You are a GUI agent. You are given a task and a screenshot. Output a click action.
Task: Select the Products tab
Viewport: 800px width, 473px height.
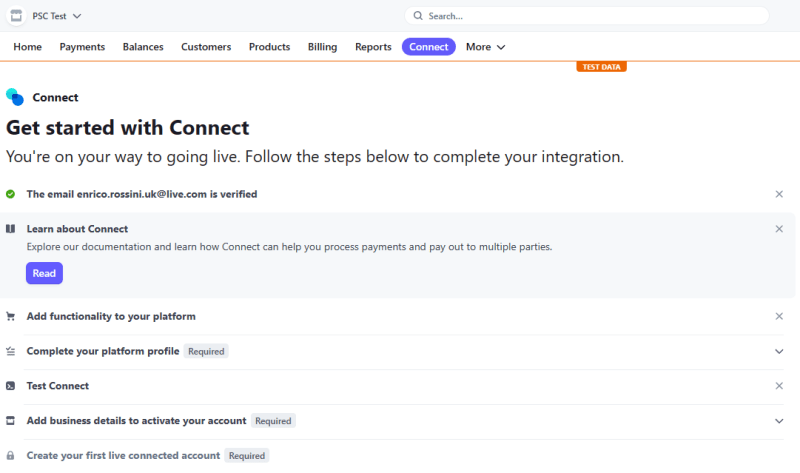(269, 47)
